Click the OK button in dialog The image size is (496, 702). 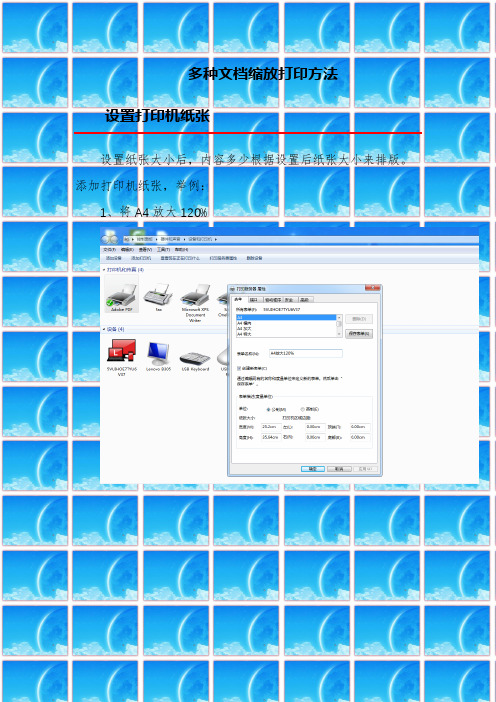(x=312, y=469)
